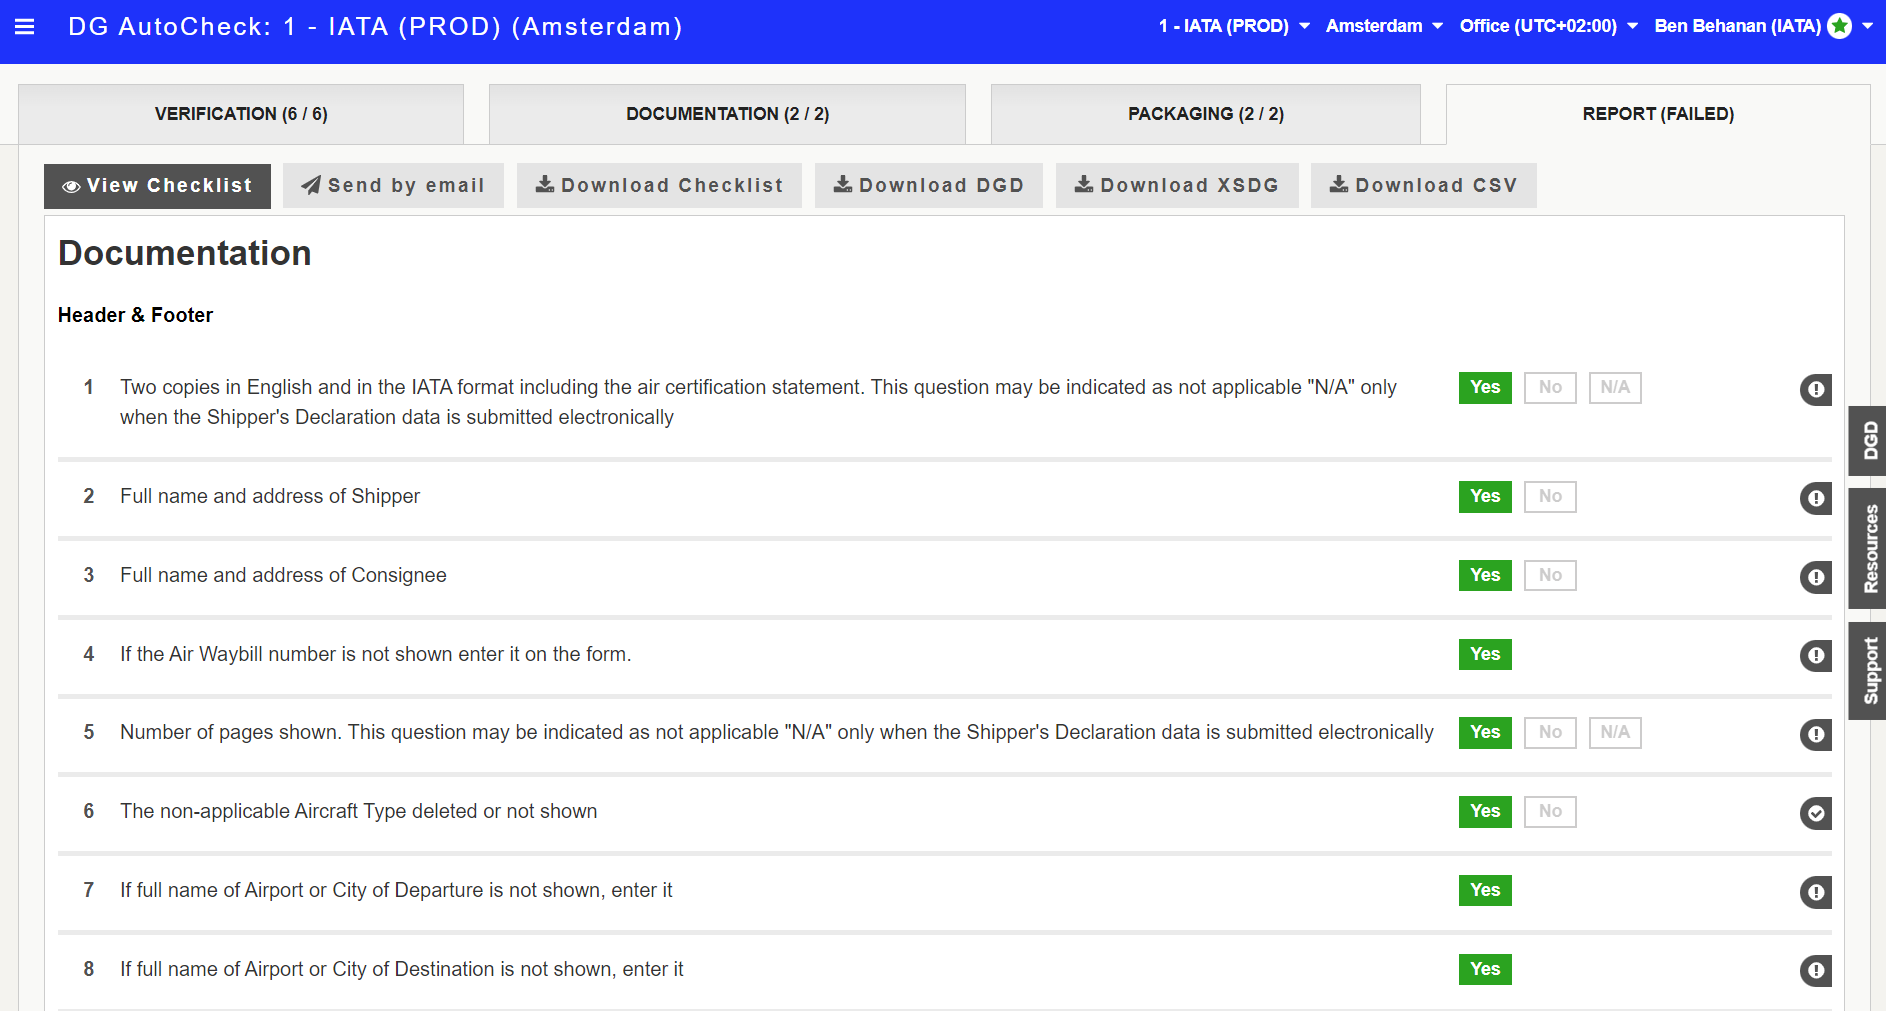Click the DG AutoCheck header title
This screenshot has width=1886, height=1011.
[375, 27]
